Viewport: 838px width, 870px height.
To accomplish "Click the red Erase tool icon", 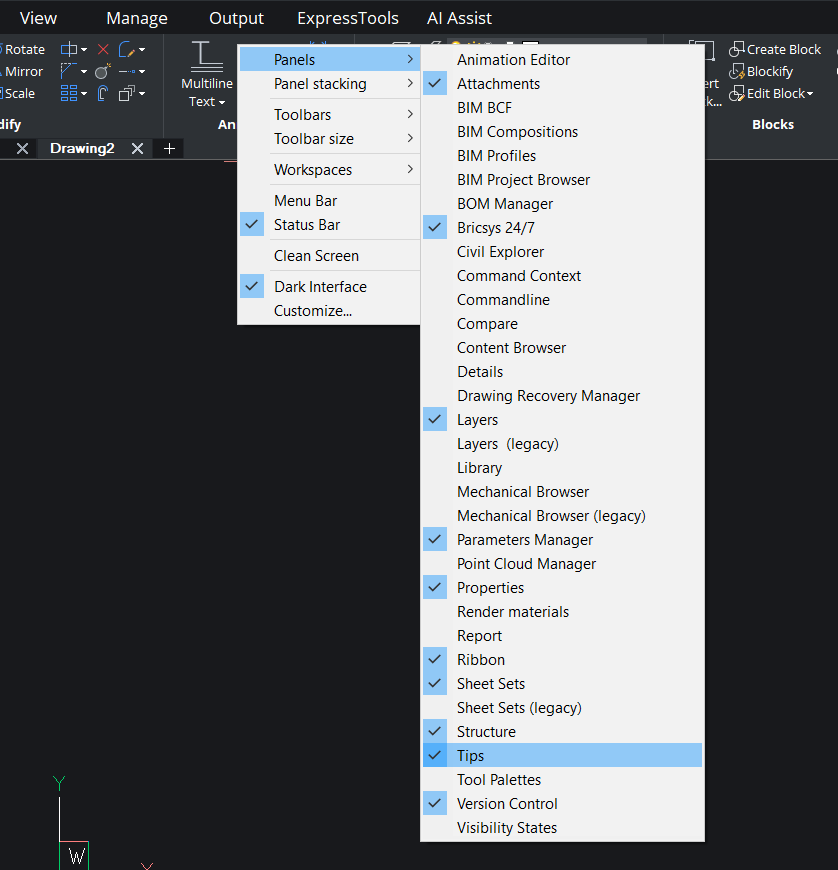I will click(103, 49).
